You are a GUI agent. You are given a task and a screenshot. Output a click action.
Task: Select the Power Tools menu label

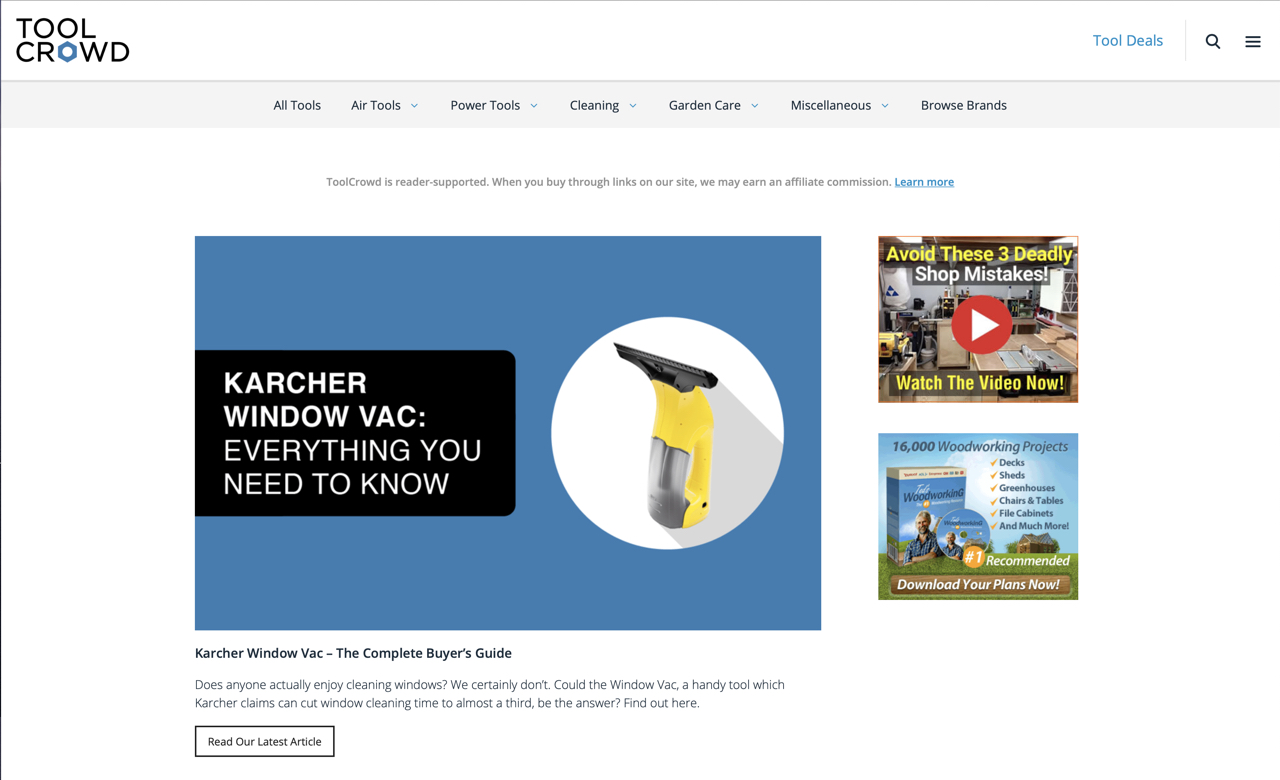pyautogui.click(x=485, y=105)
